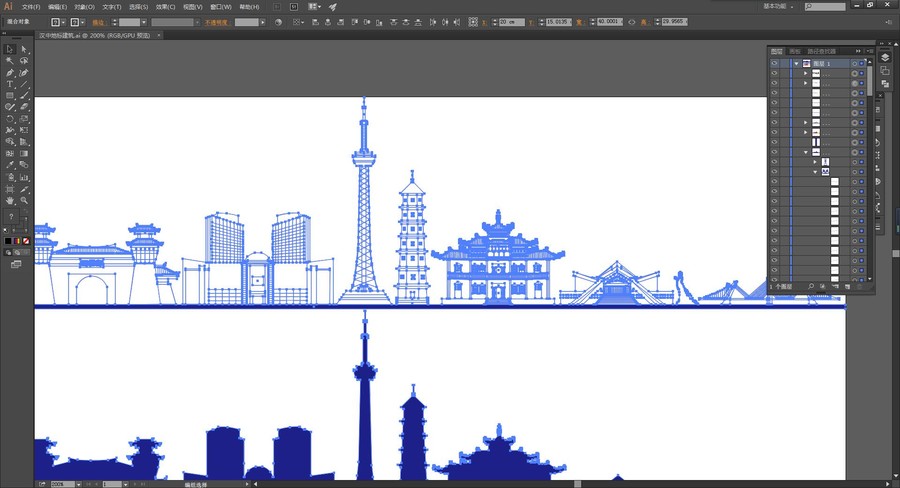Click the fill/stroke swatch in tools panel
The width and height of the screenshot is (900, 488).
[11, 216]
